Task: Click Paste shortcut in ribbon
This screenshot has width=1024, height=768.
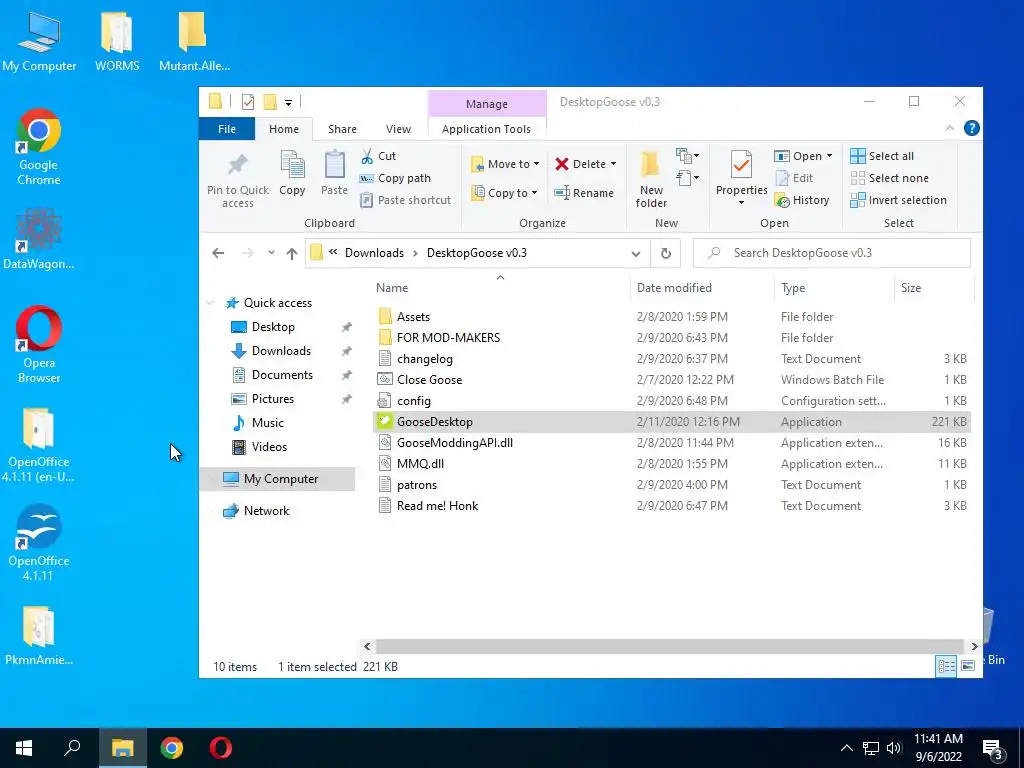Action: 406,200
